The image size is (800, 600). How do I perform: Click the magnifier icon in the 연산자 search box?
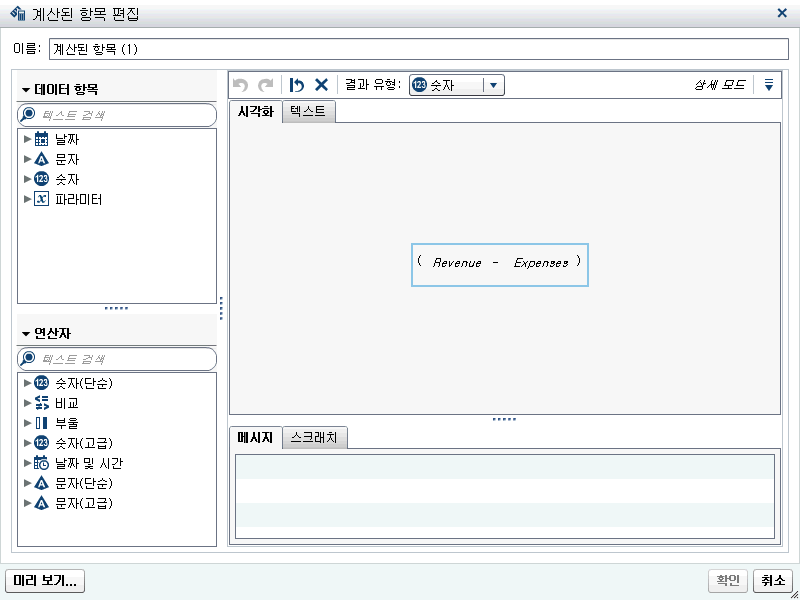click(x=30, y=358)
